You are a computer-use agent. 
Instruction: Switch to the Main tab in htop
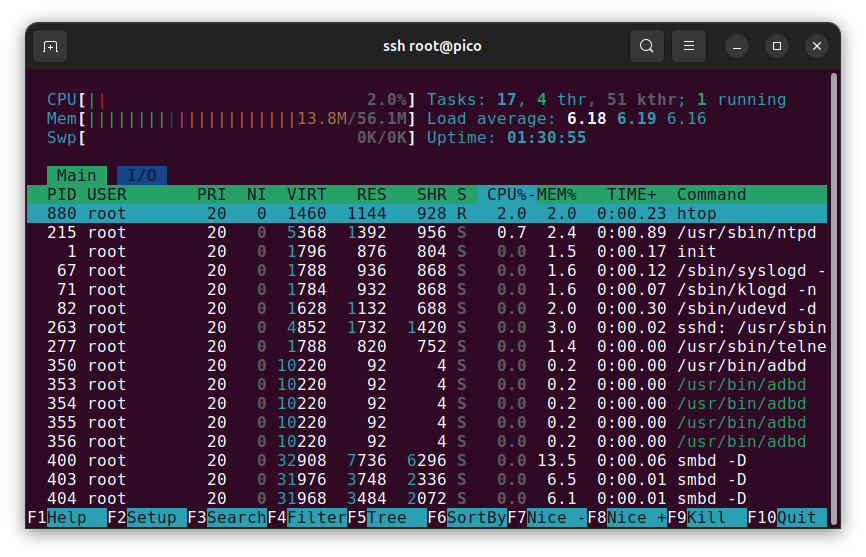pyautogui.click(x=77, y=176)
